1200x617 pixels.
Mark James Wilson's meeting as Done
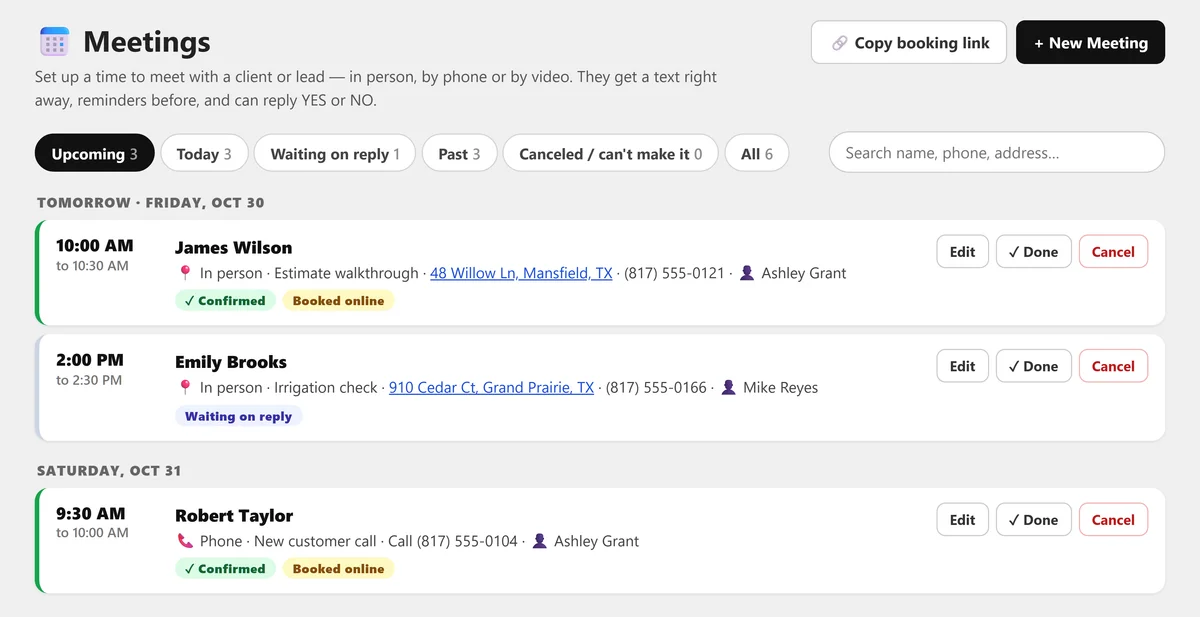pos(1034,252)
